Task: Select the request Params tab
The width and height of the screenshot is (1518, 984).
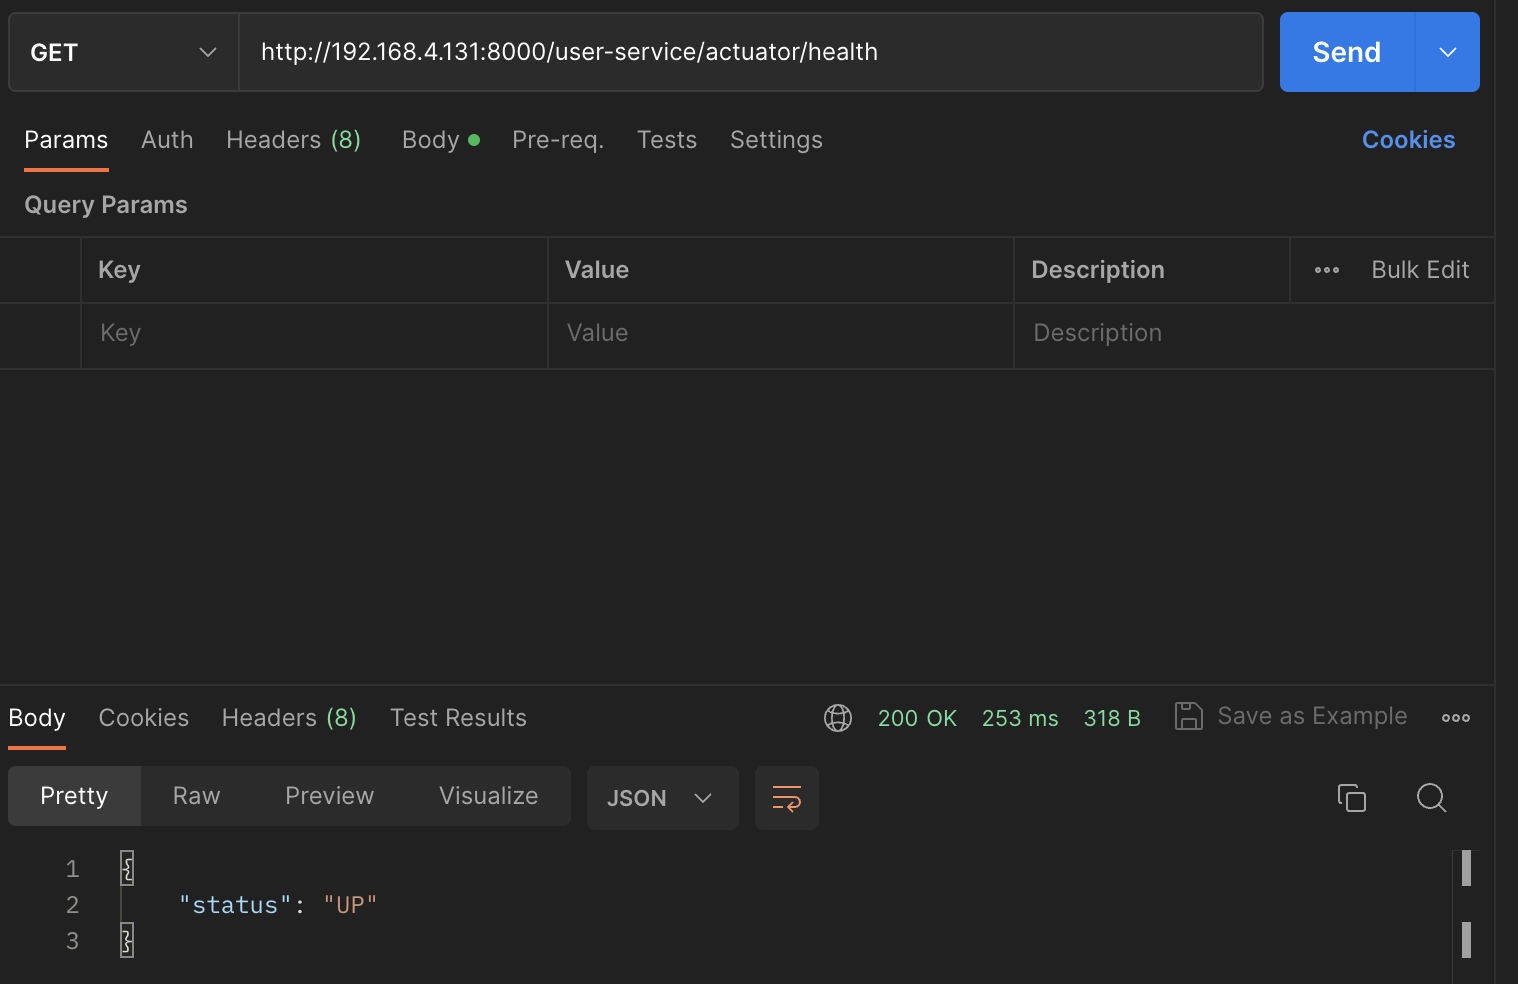Action: (x=66, y=140)
